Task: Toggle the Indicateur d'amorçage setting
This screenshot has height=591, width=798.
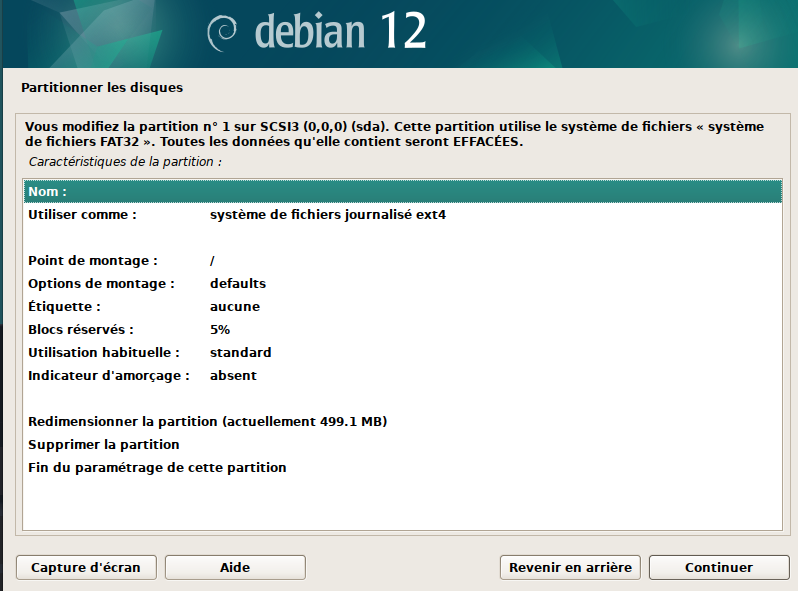Action: 403,375
